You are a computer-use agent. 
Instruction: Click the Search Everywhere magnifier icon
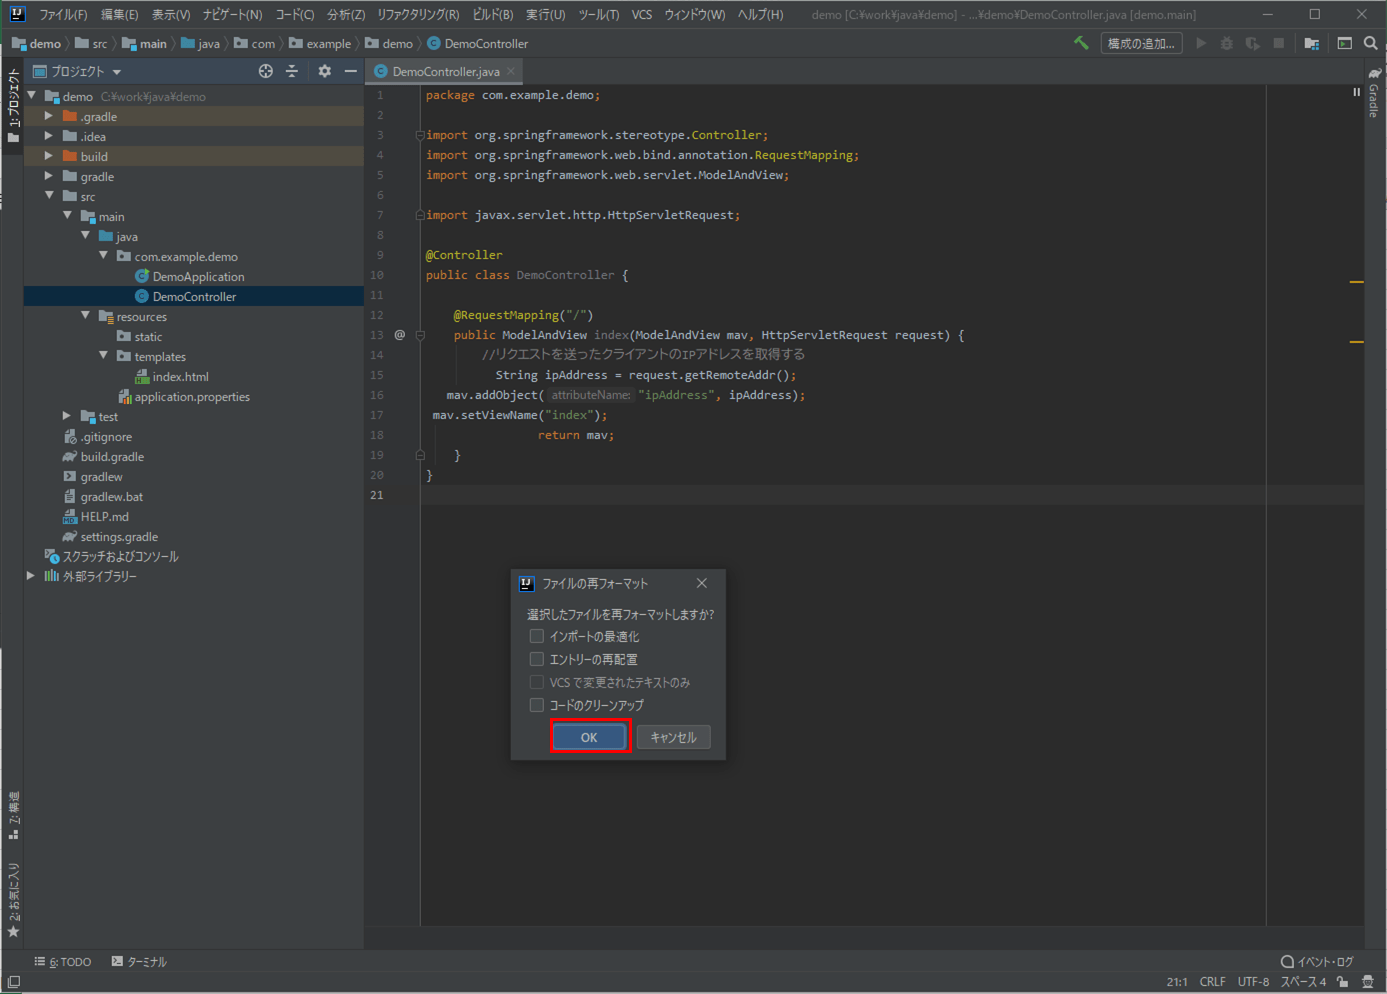1370,43
